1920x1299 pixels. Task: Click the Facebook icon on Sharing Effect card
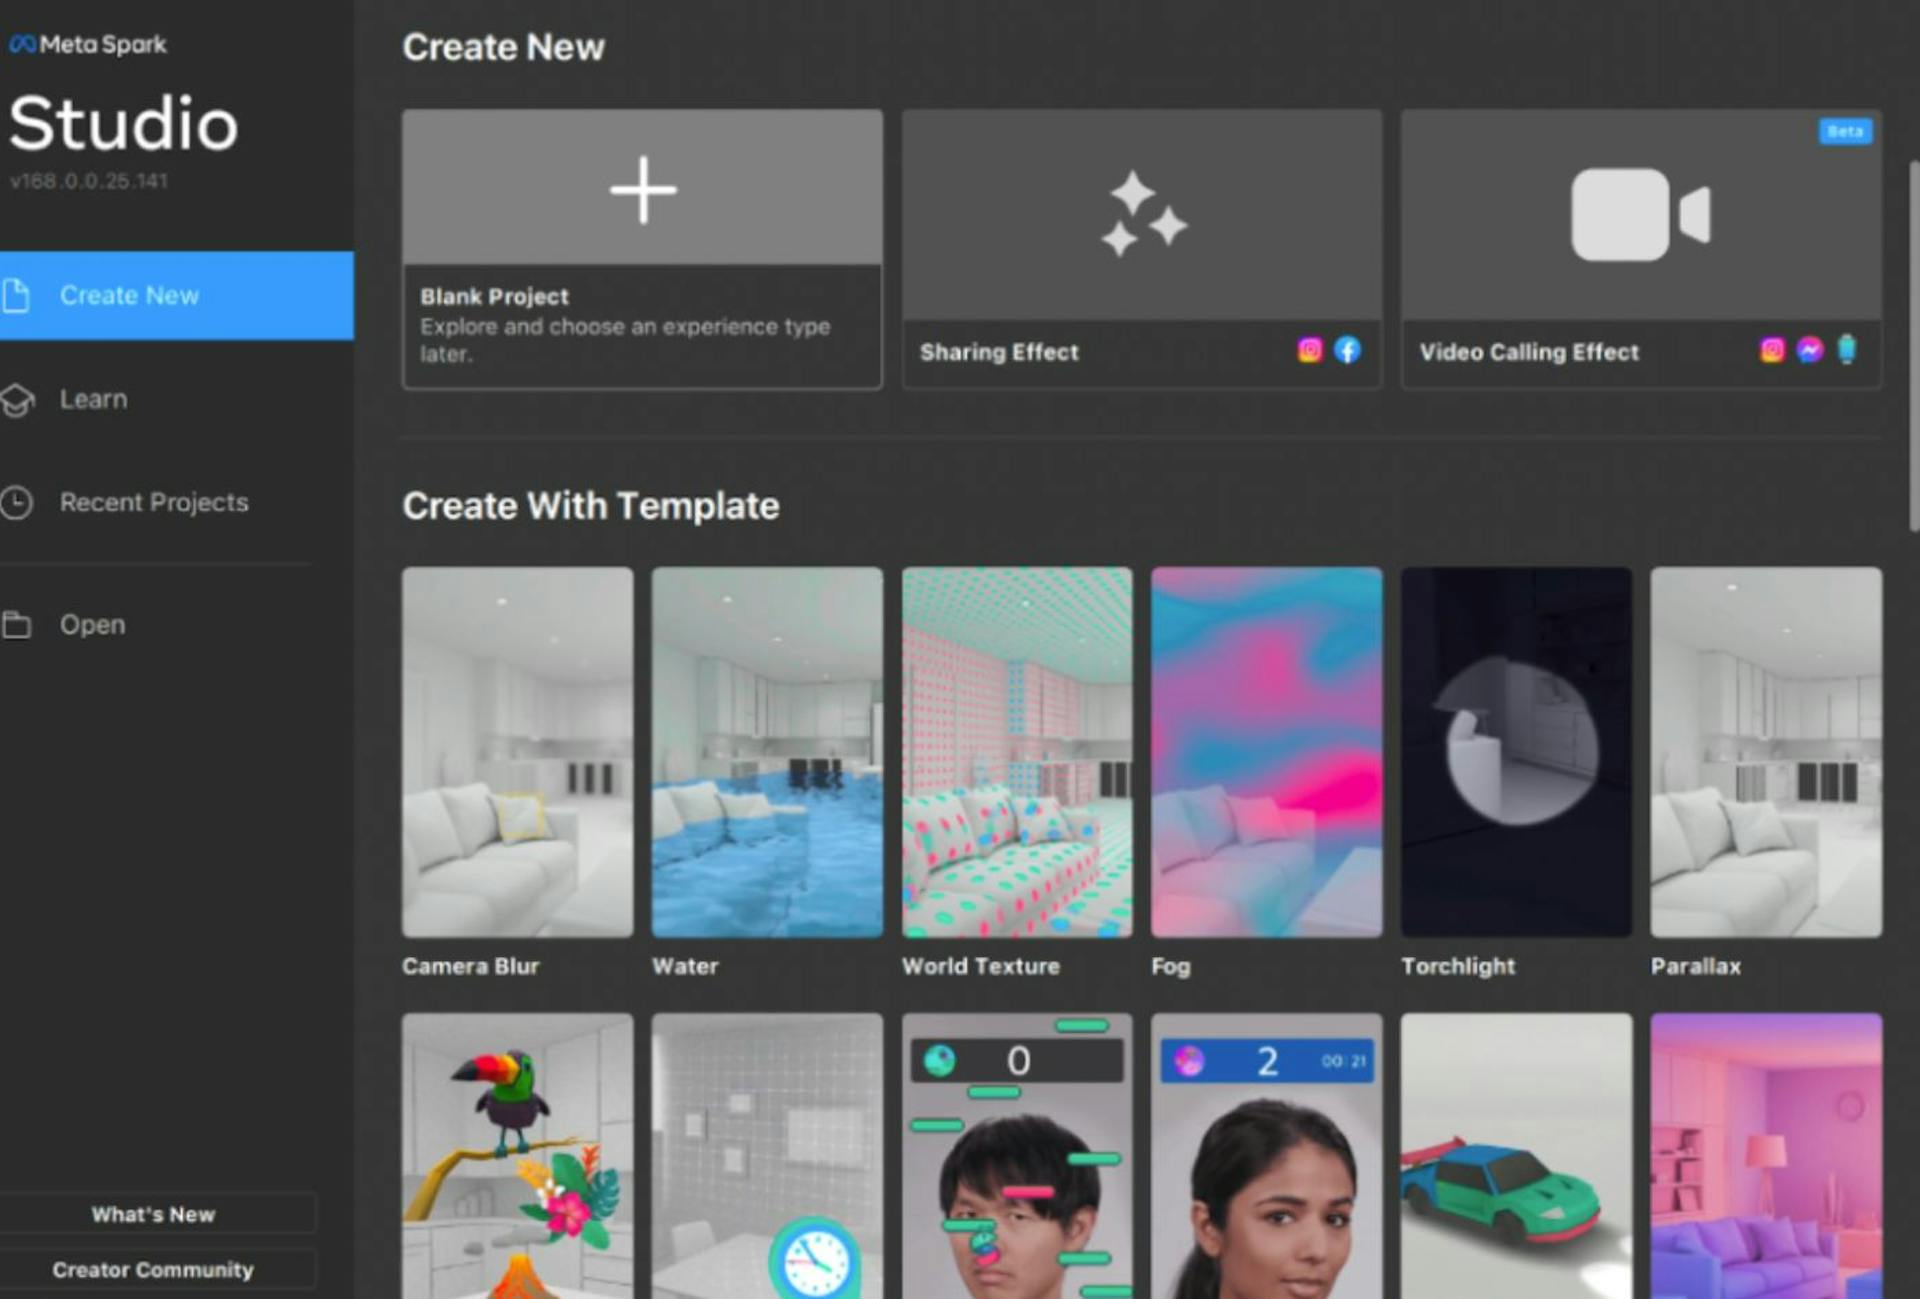(1347, 351)
